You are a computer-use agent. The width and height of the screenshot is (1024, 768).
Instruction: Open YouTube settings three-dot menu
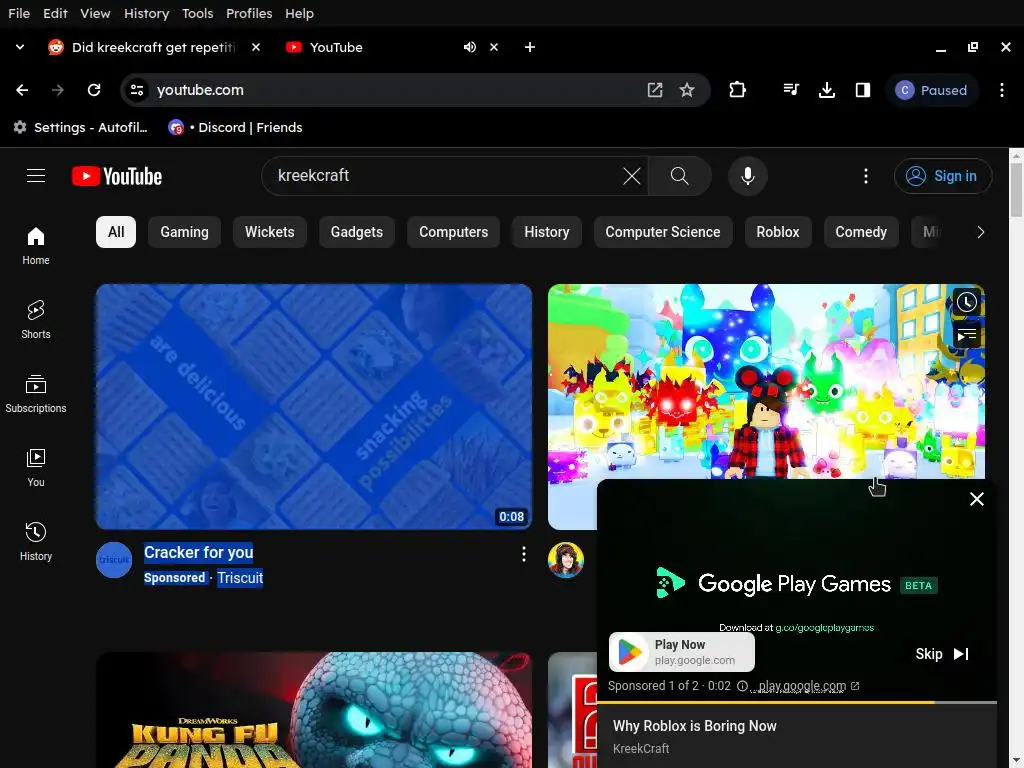pyautogui.click(x=866, y=176)
